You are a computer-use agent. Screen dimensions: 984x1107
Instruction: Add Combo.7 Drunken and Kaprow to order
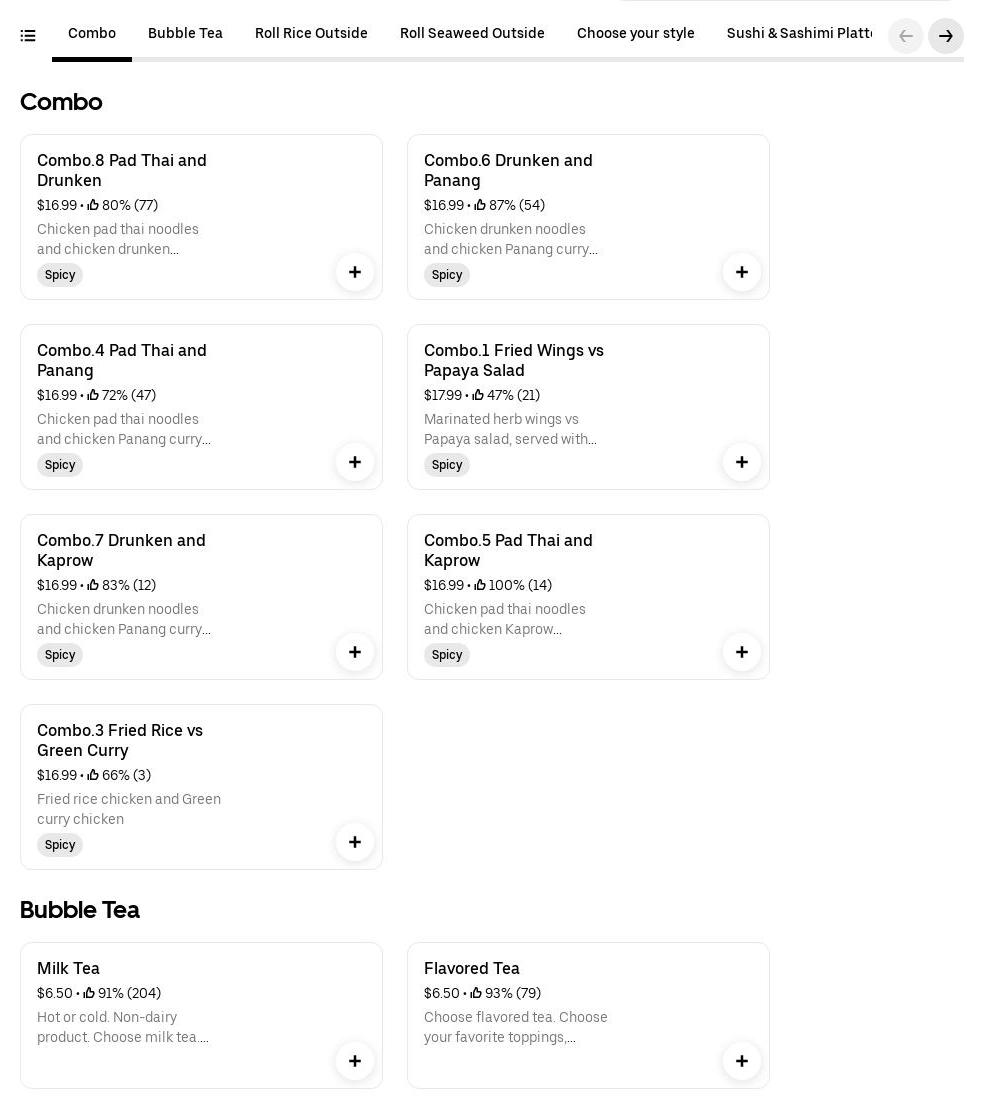[355, 652]
